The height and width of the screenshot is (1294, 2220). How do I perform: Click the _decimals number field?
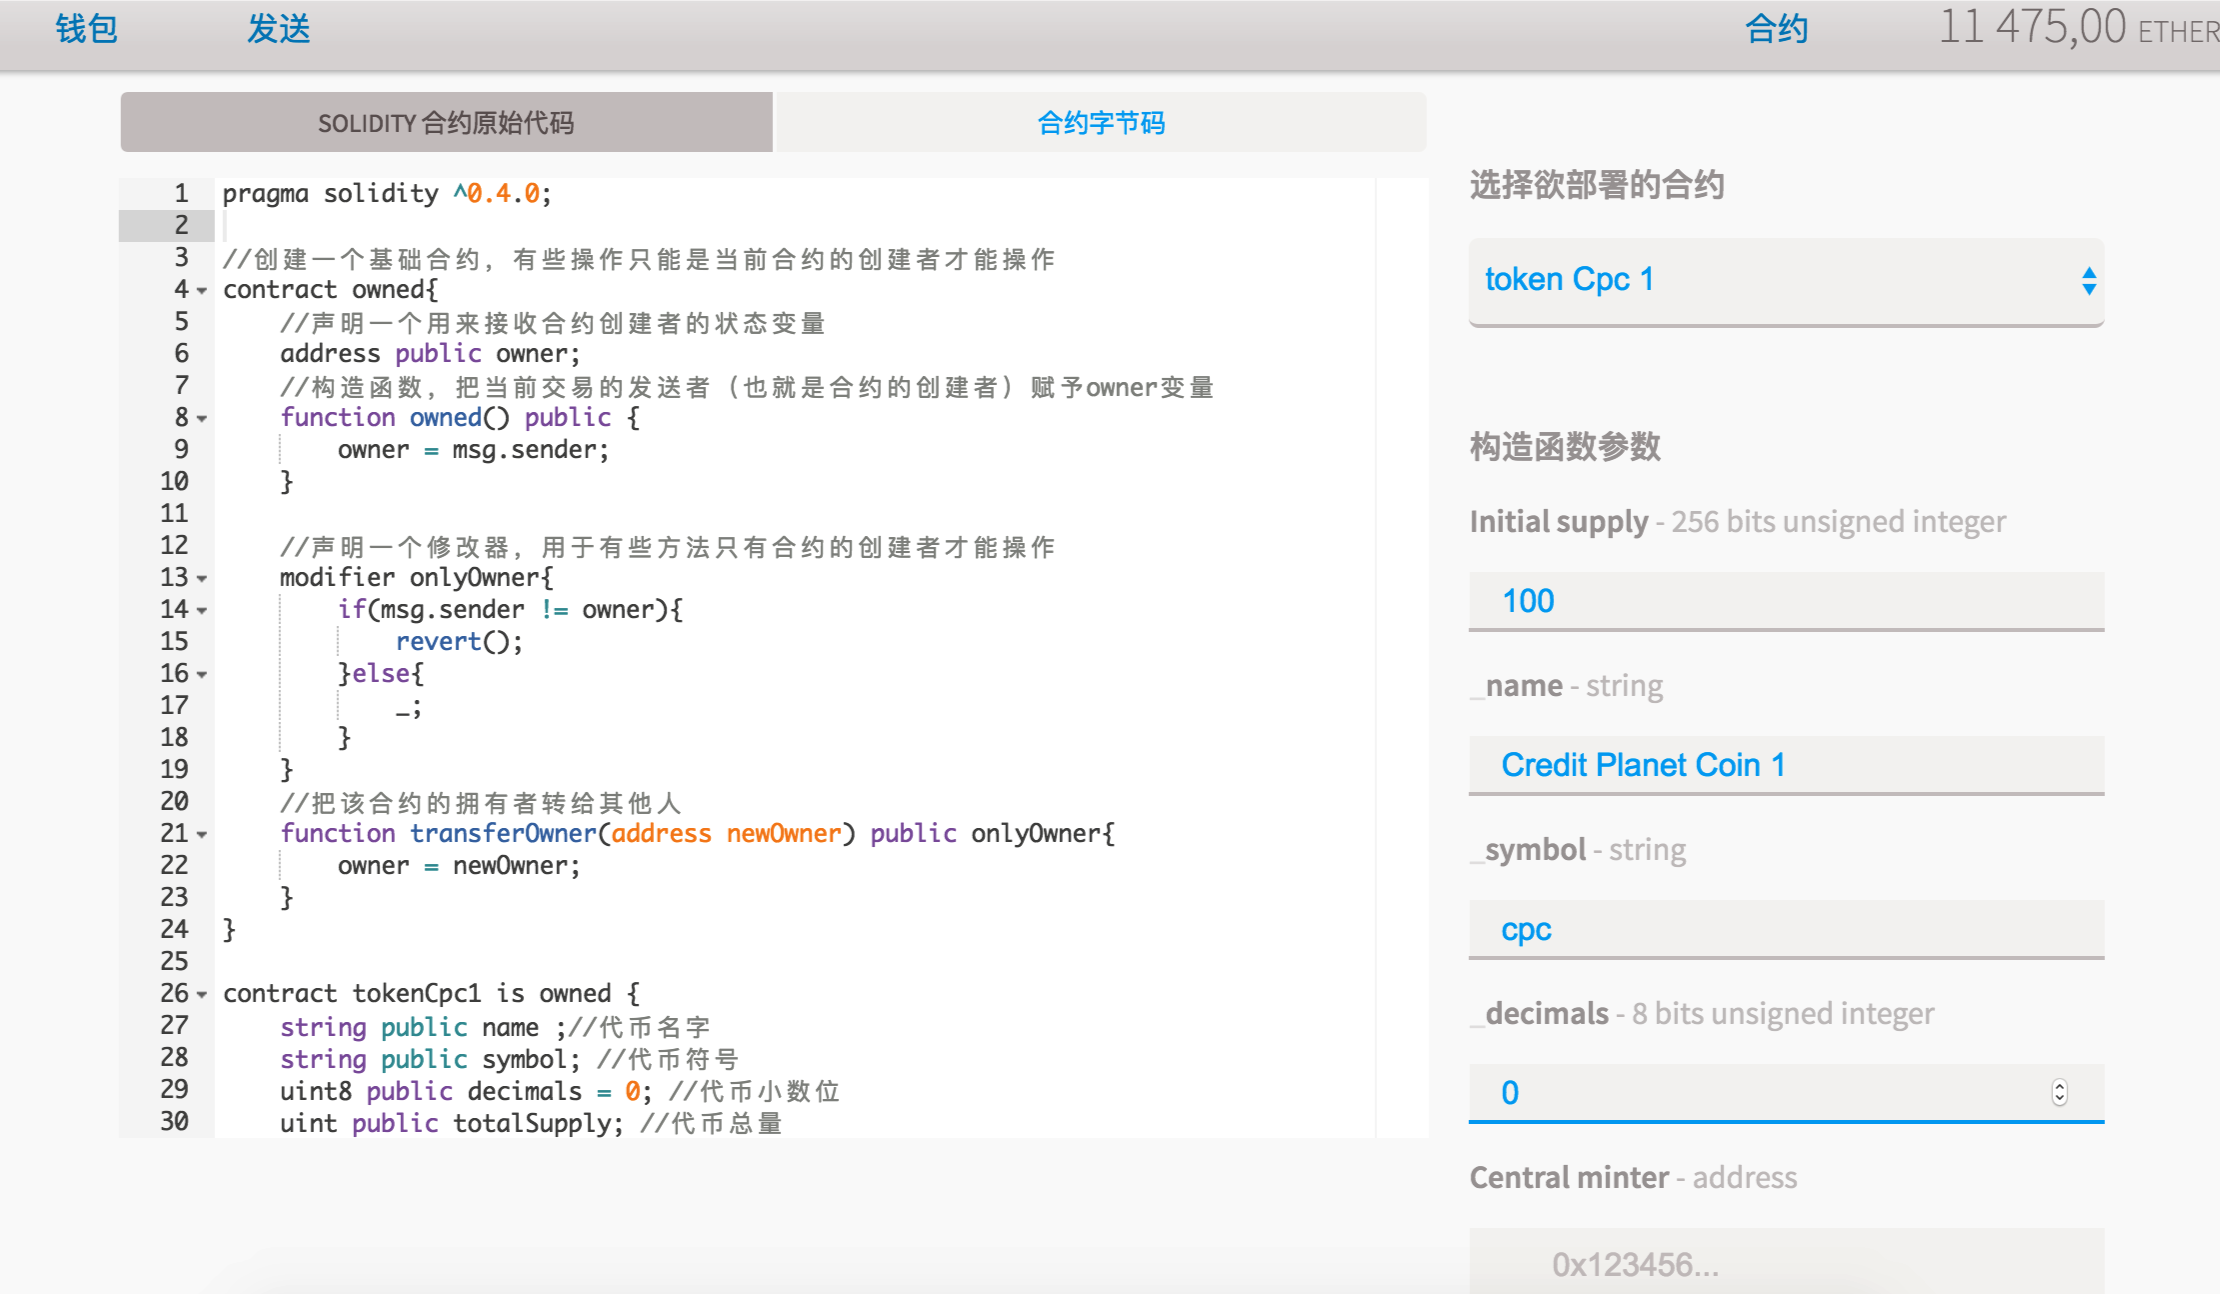pos(1750,1092)
